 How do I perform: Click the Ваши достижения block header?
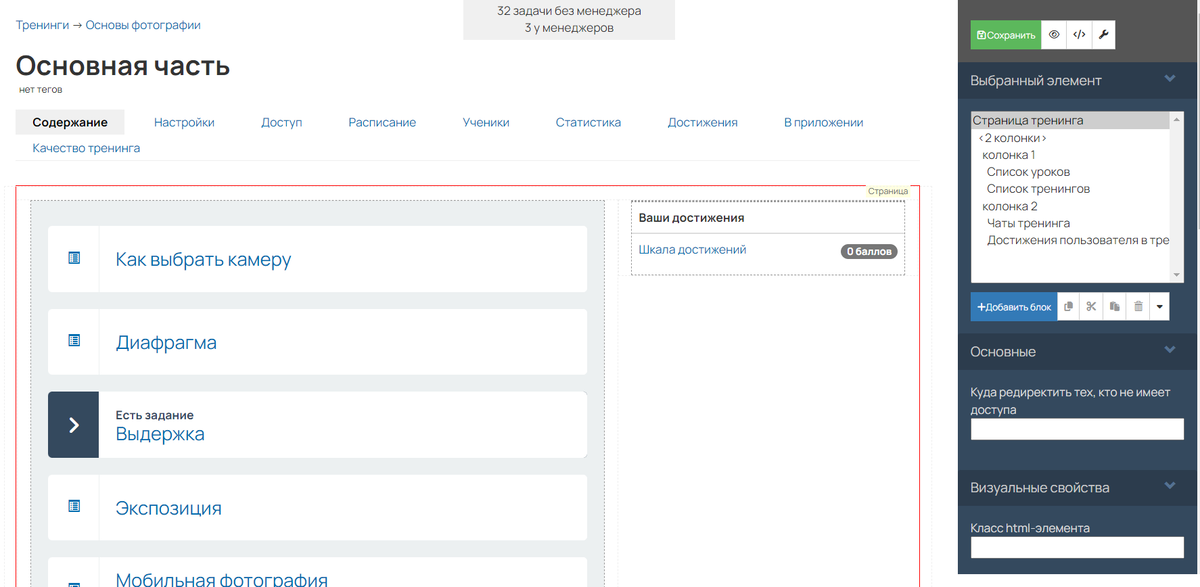coord(768,217)
